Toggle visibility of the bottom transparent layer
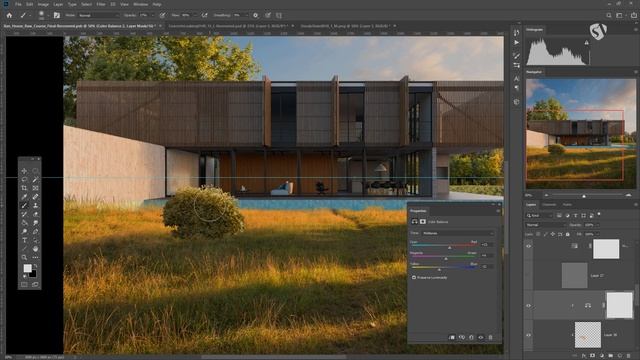Screen dimensions: 640x360 coord(529,335)
